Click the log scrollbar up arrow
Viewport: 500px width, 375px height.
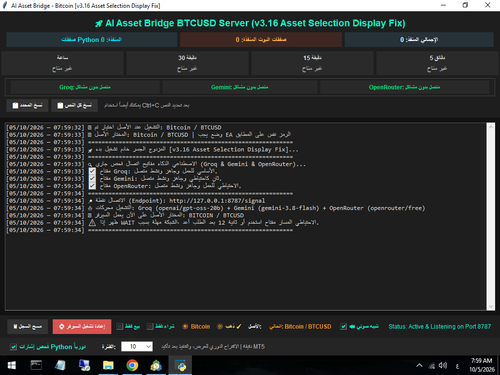[491, 128]
